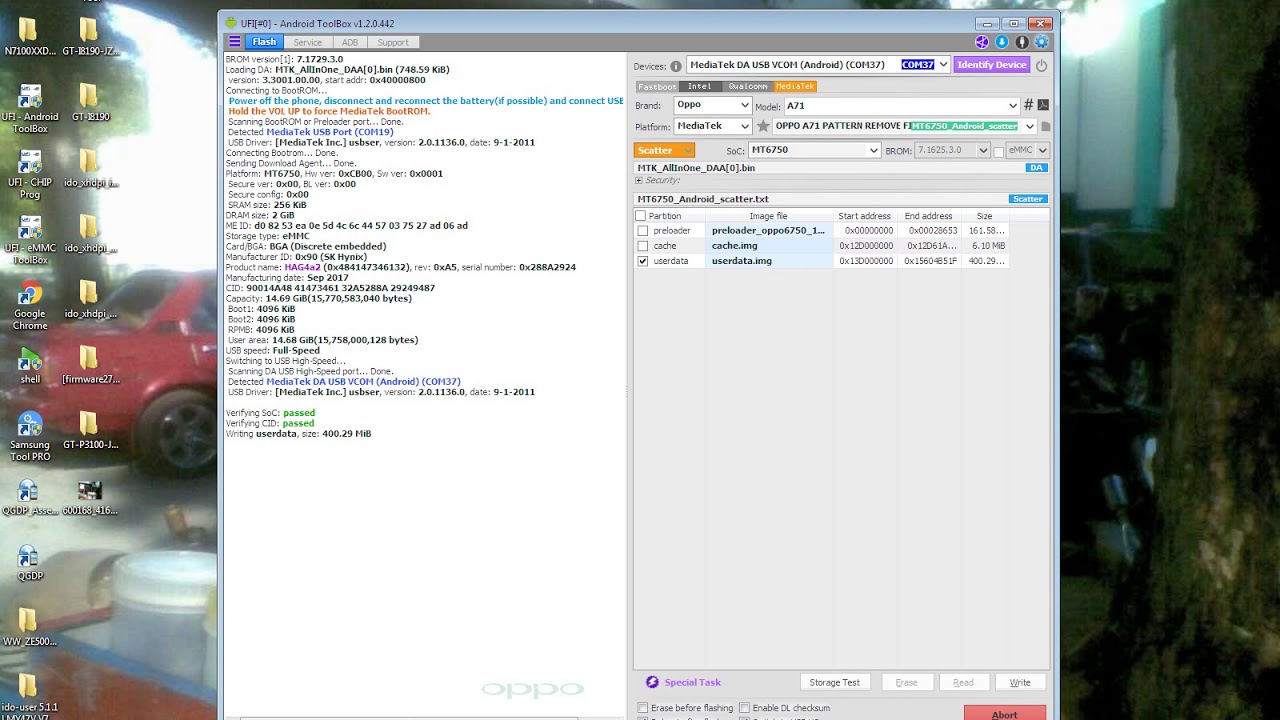Screen dimensions: 1280x720
Task: Open the Special Task link
Action: [692, 682]
